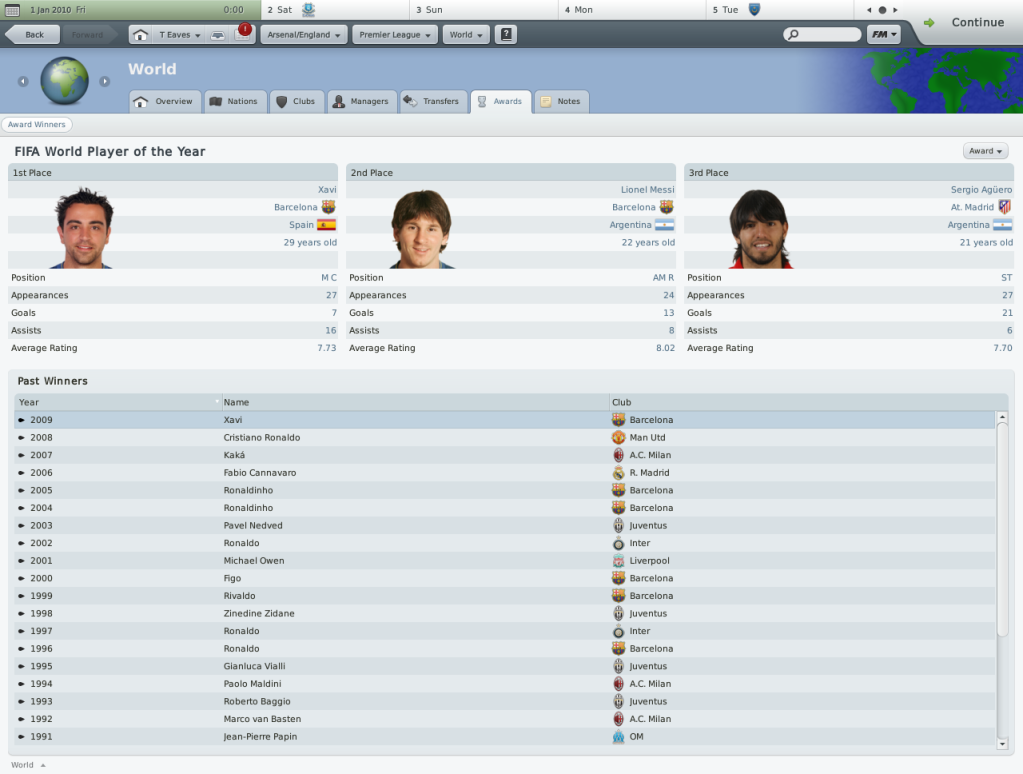The width and height of the screenshot is (1023, 774).
Task: Open Lionel Messi's player name link
Action: (647, 189)
